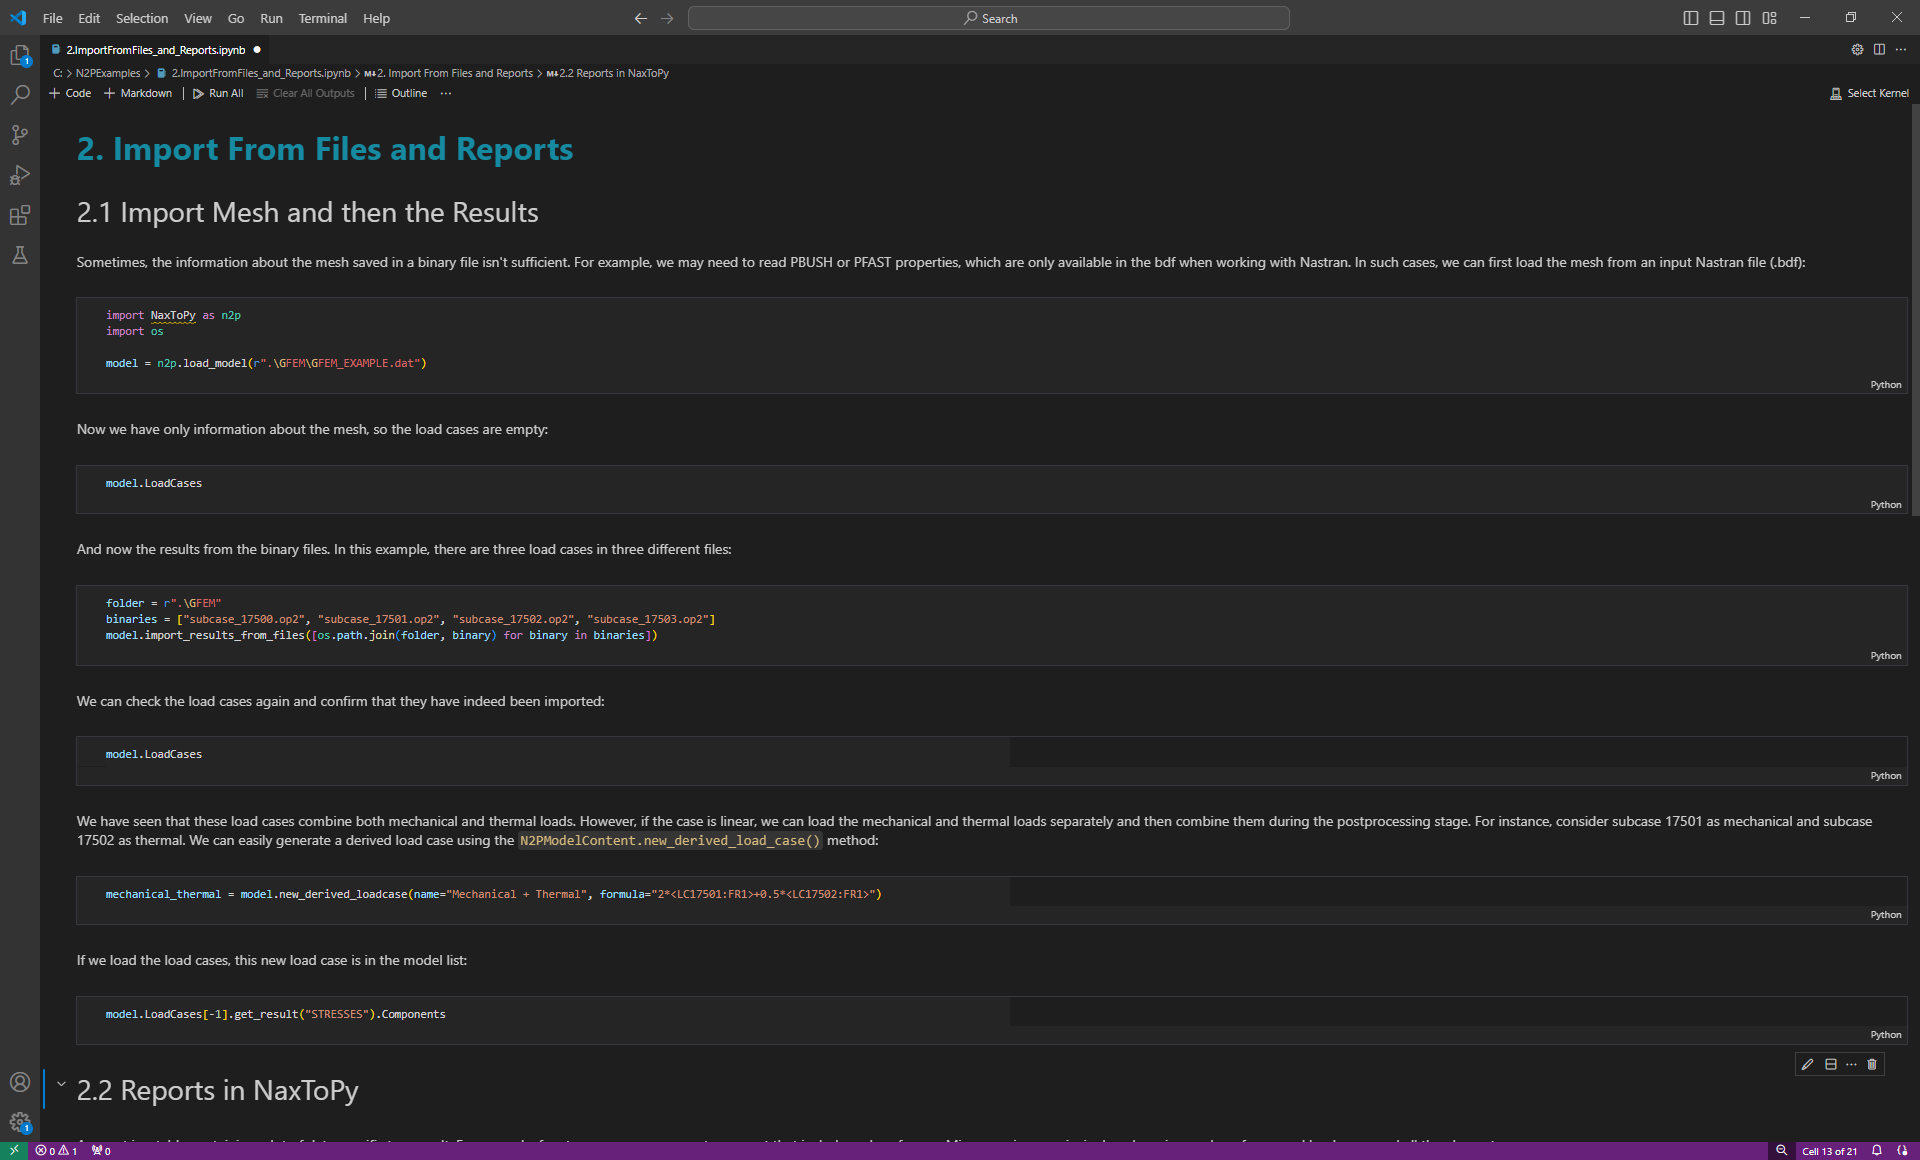Open the notebook toolbar overflow ellipsis
The height and width of the screenshot is (1160, 1920).
pyautogui.click(x=446, y=93)
